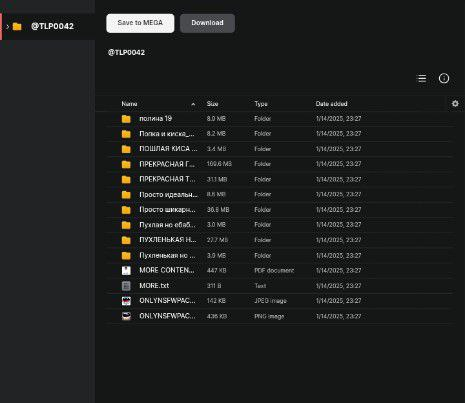Image resolution: width=465 pixels, height=403 pixels.
Task: Click the MORE.txt text file icon
Action: pyautogui.click(x=126, y=286)
